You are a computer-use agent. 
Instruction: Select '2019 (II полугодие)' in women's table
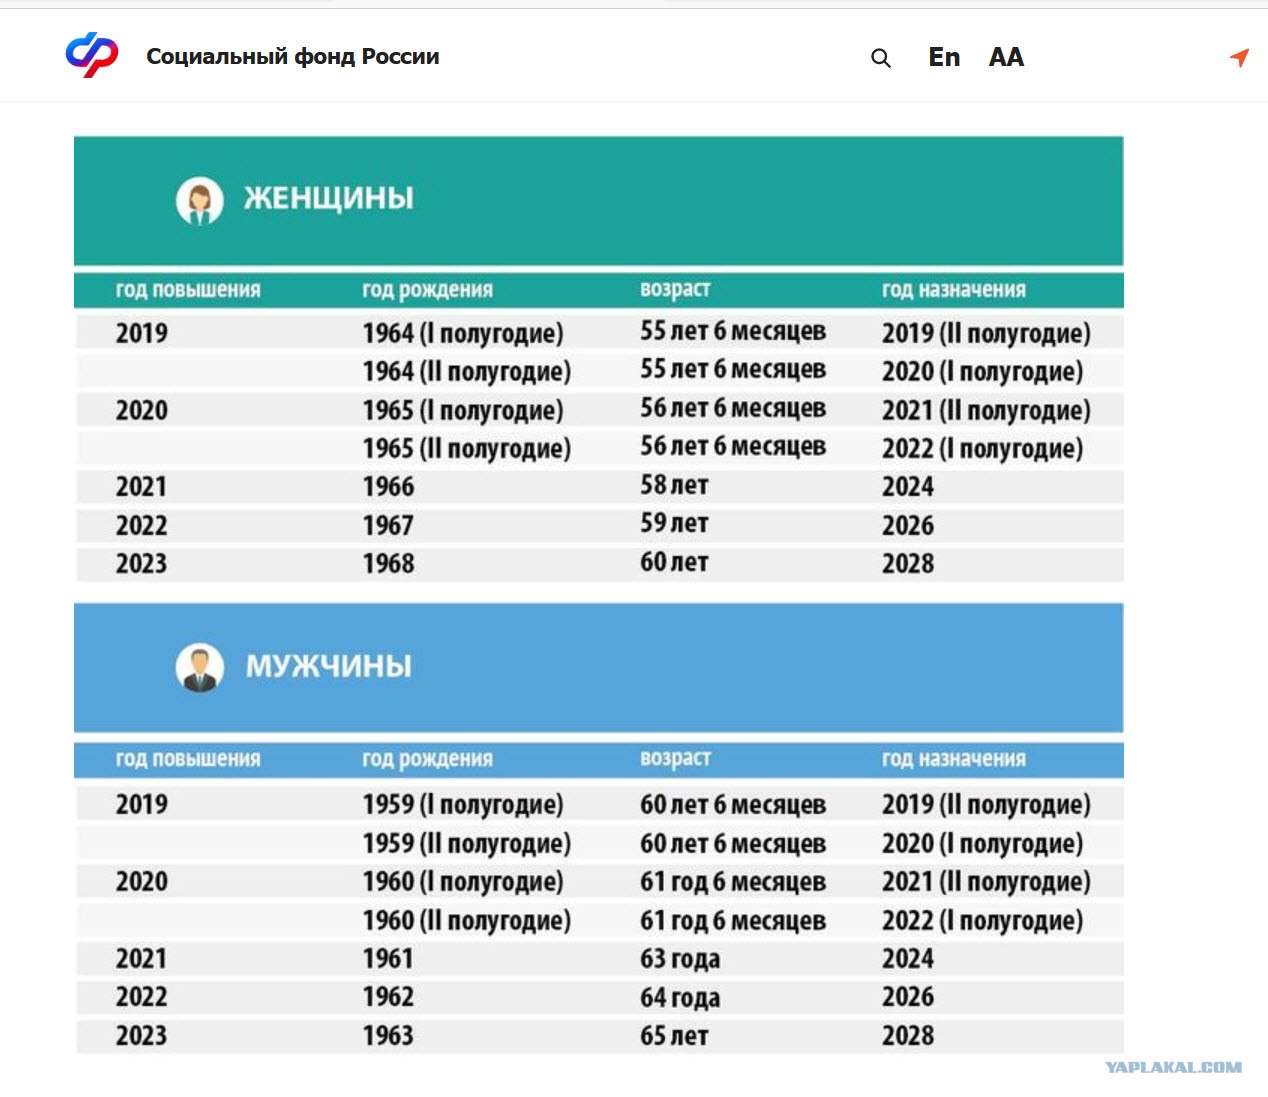click(x=986, y=333)
